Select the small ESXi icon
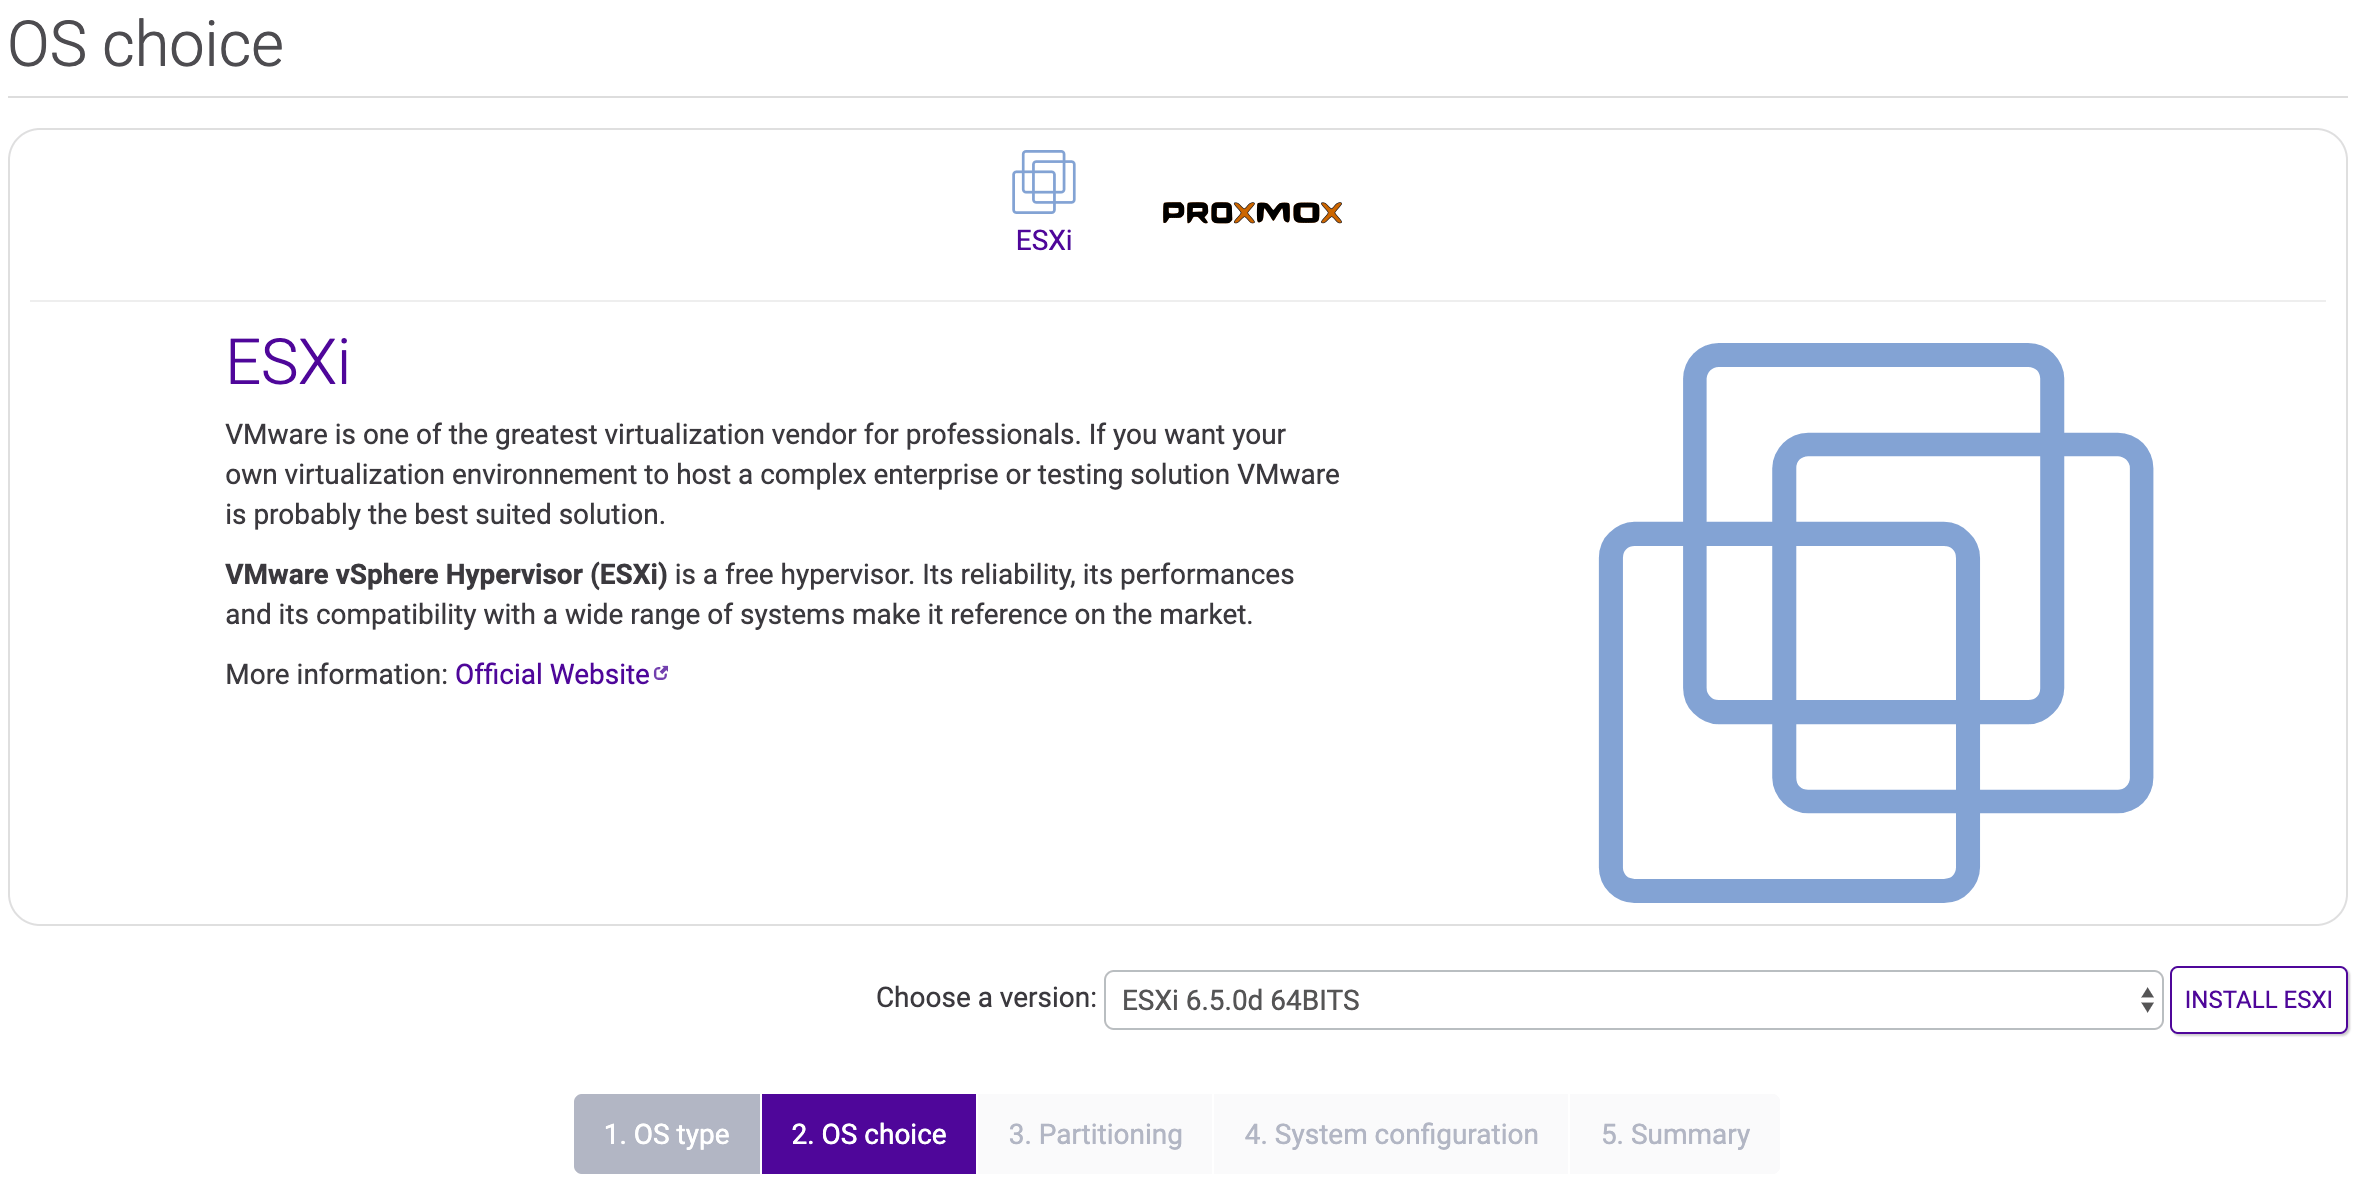This screenshot has height=1186, width=2358. (x=1043, y=182)
